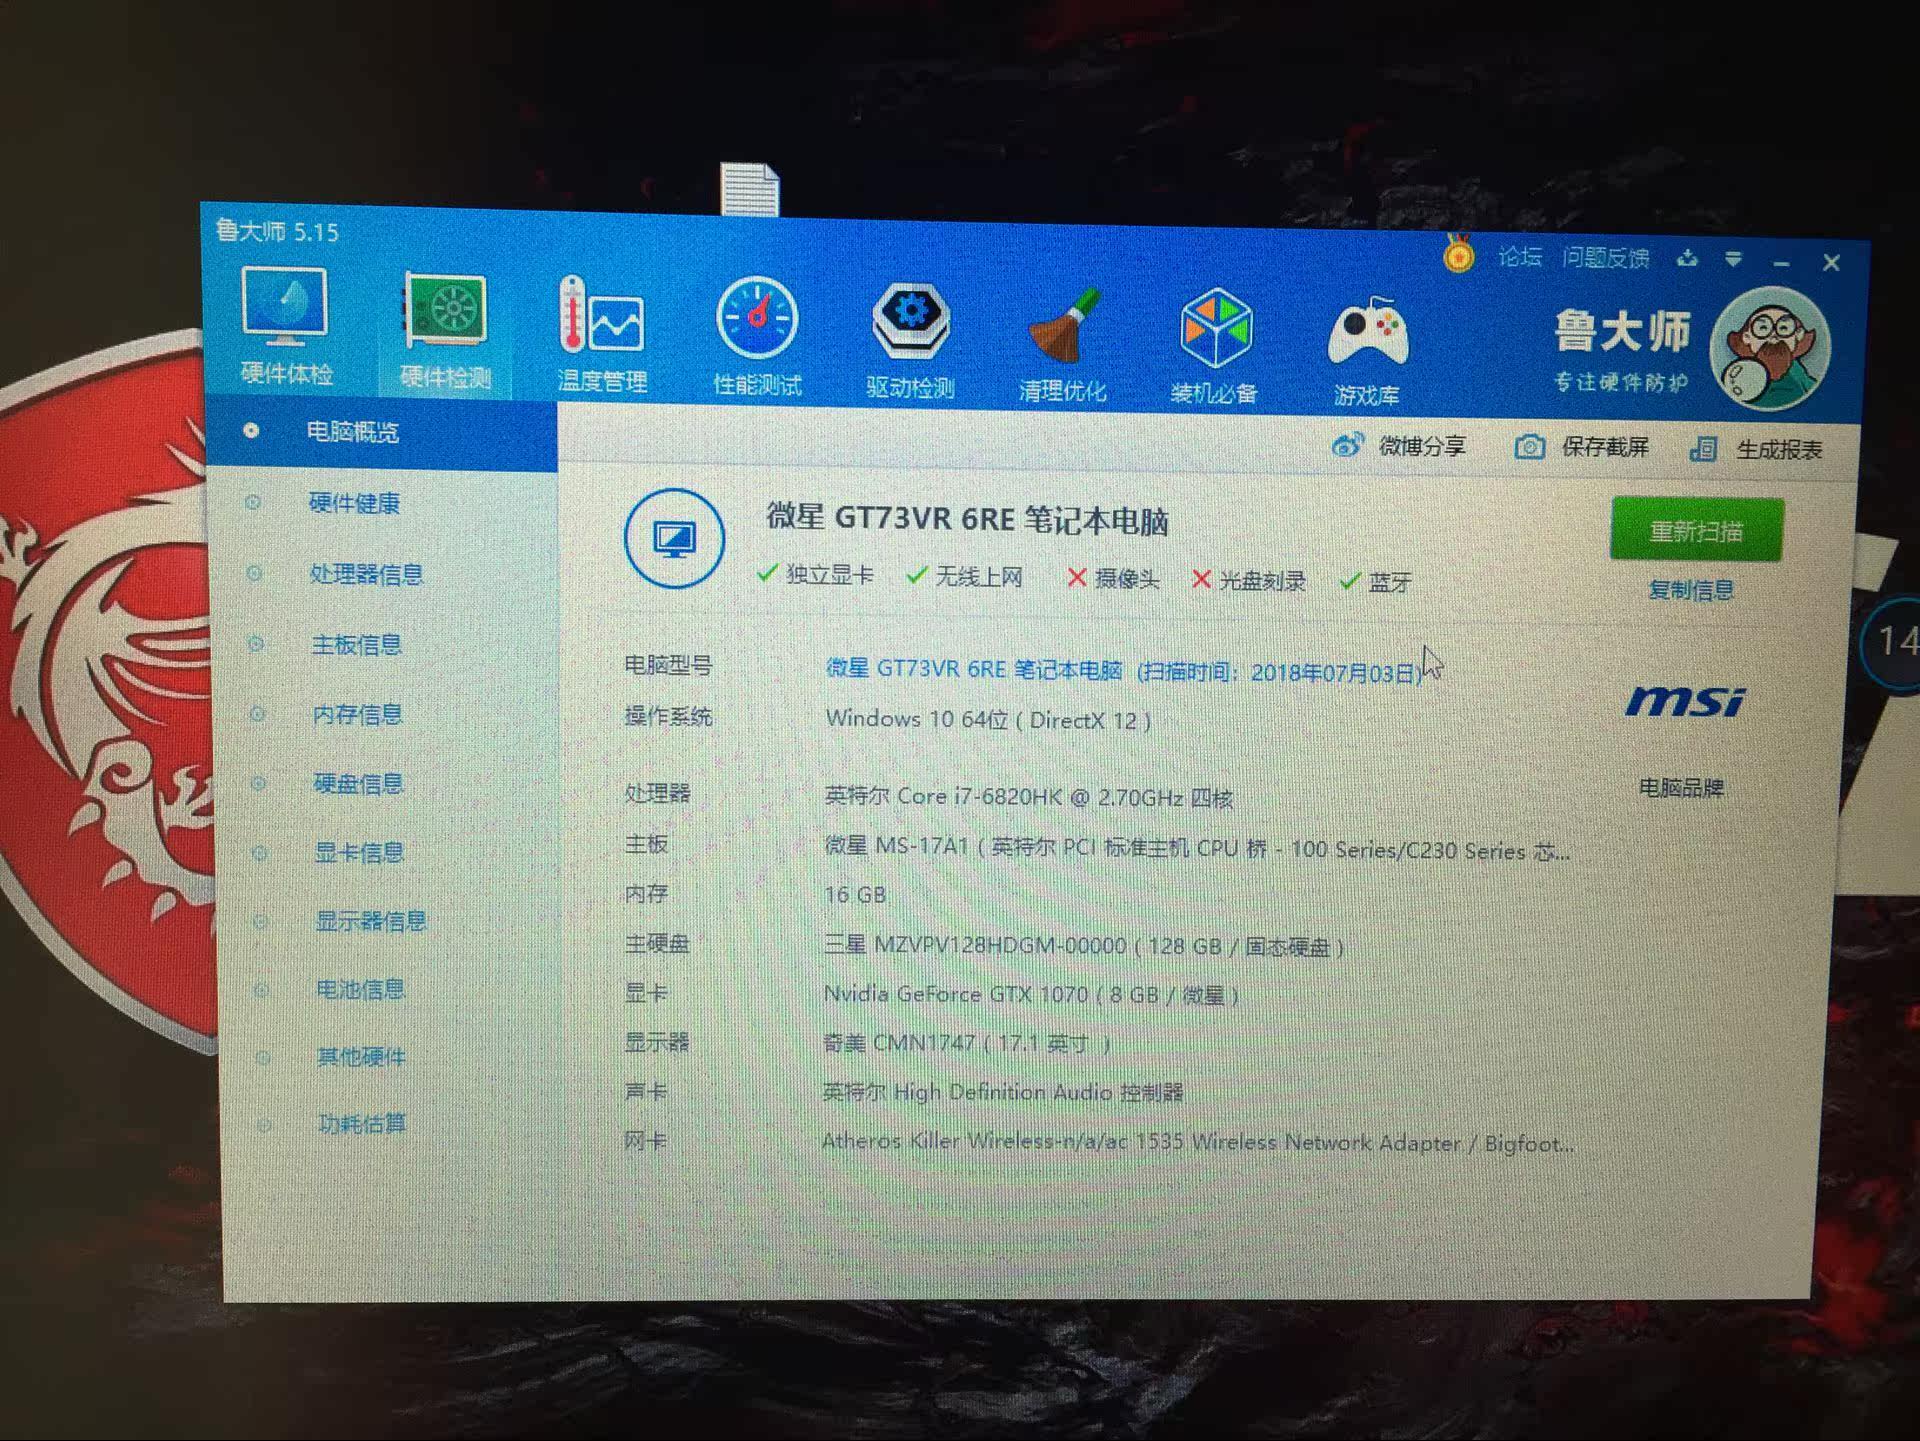Image resolution: width=1920 pixels, height=1441 pixels.
Task: Switch to 处理器信息 processor info tab
Action: click(x=366, y=574)
